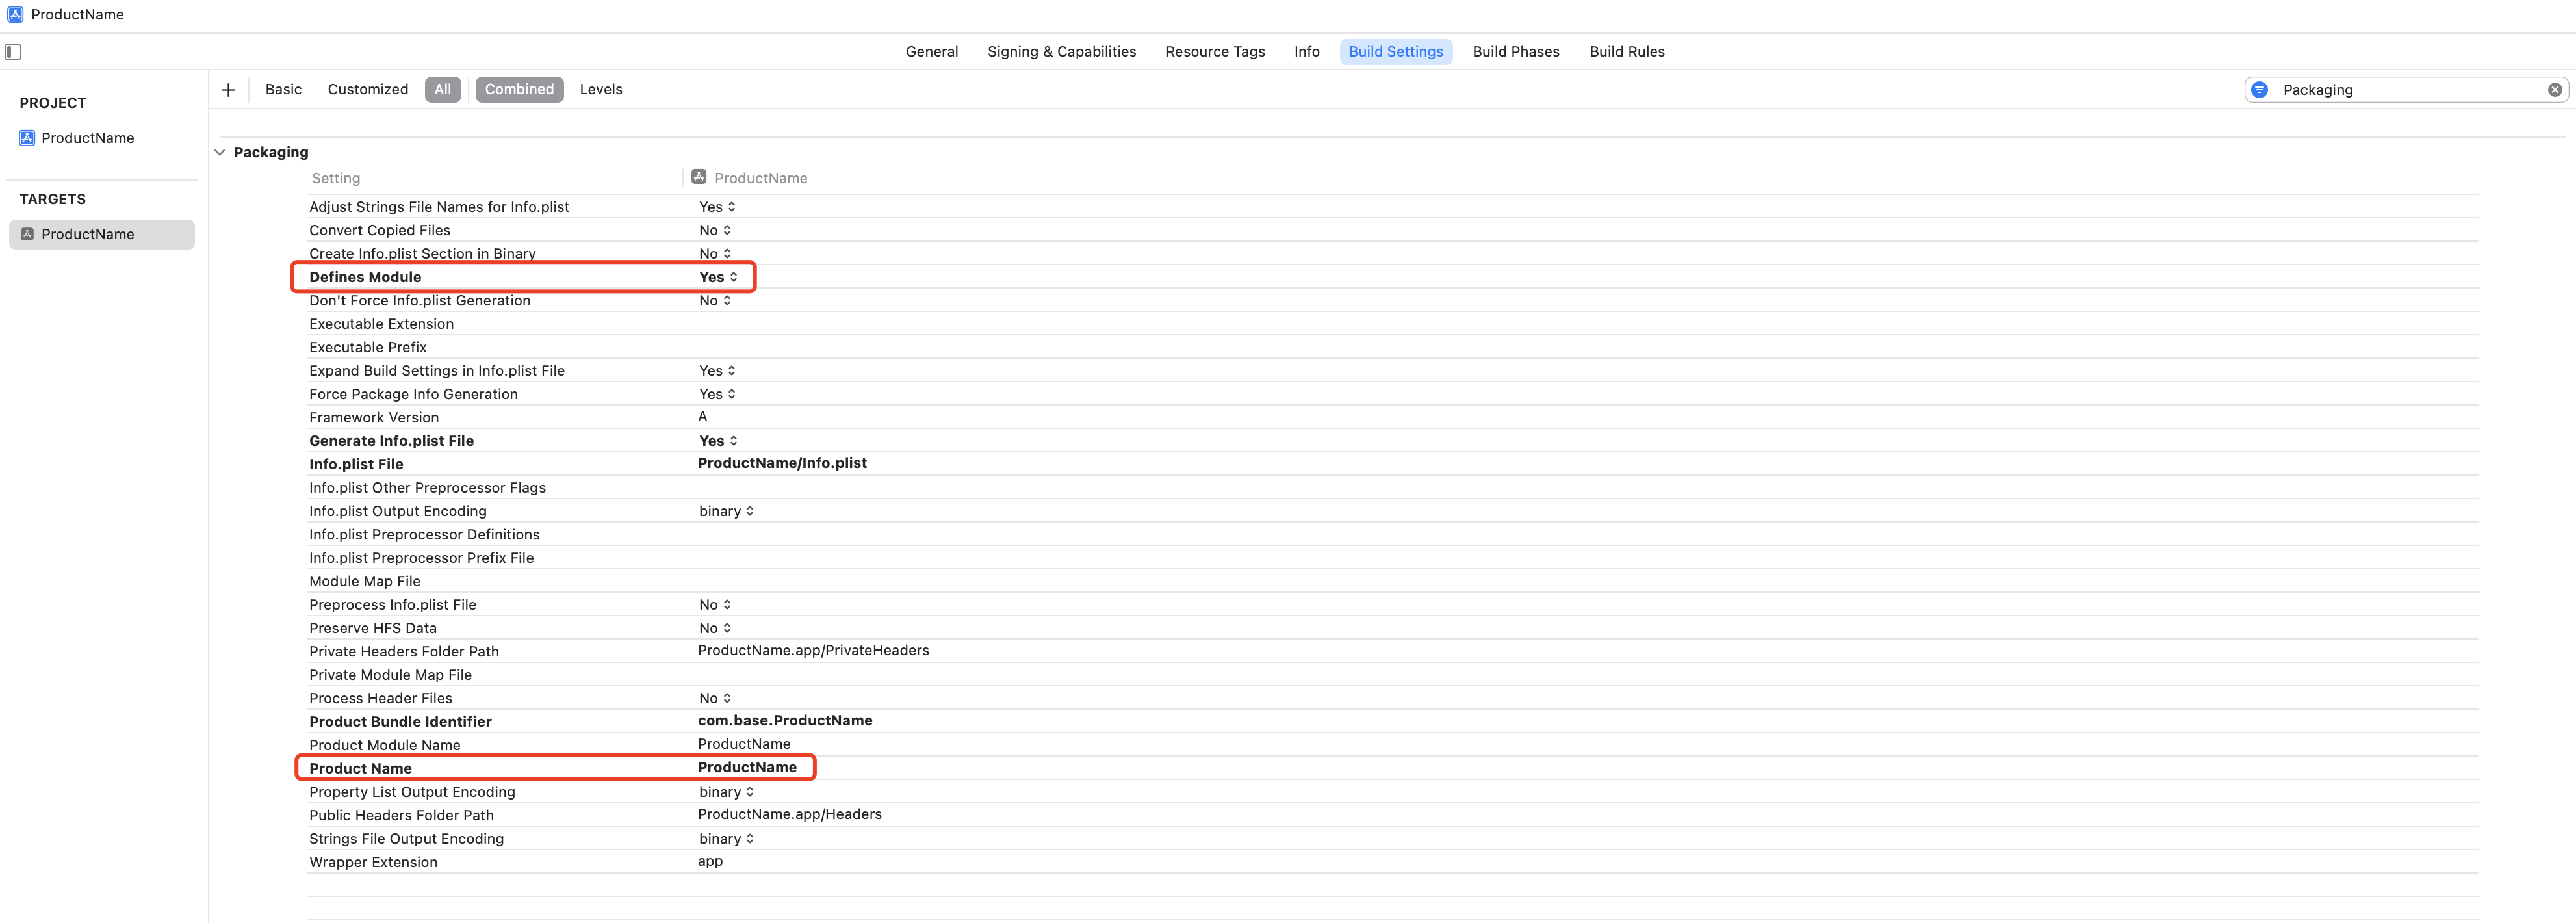Image resolution: width=2576 pixels, height=923 pixels.
Task: Click the search filter scope icon
Action: pos(2260,90)
